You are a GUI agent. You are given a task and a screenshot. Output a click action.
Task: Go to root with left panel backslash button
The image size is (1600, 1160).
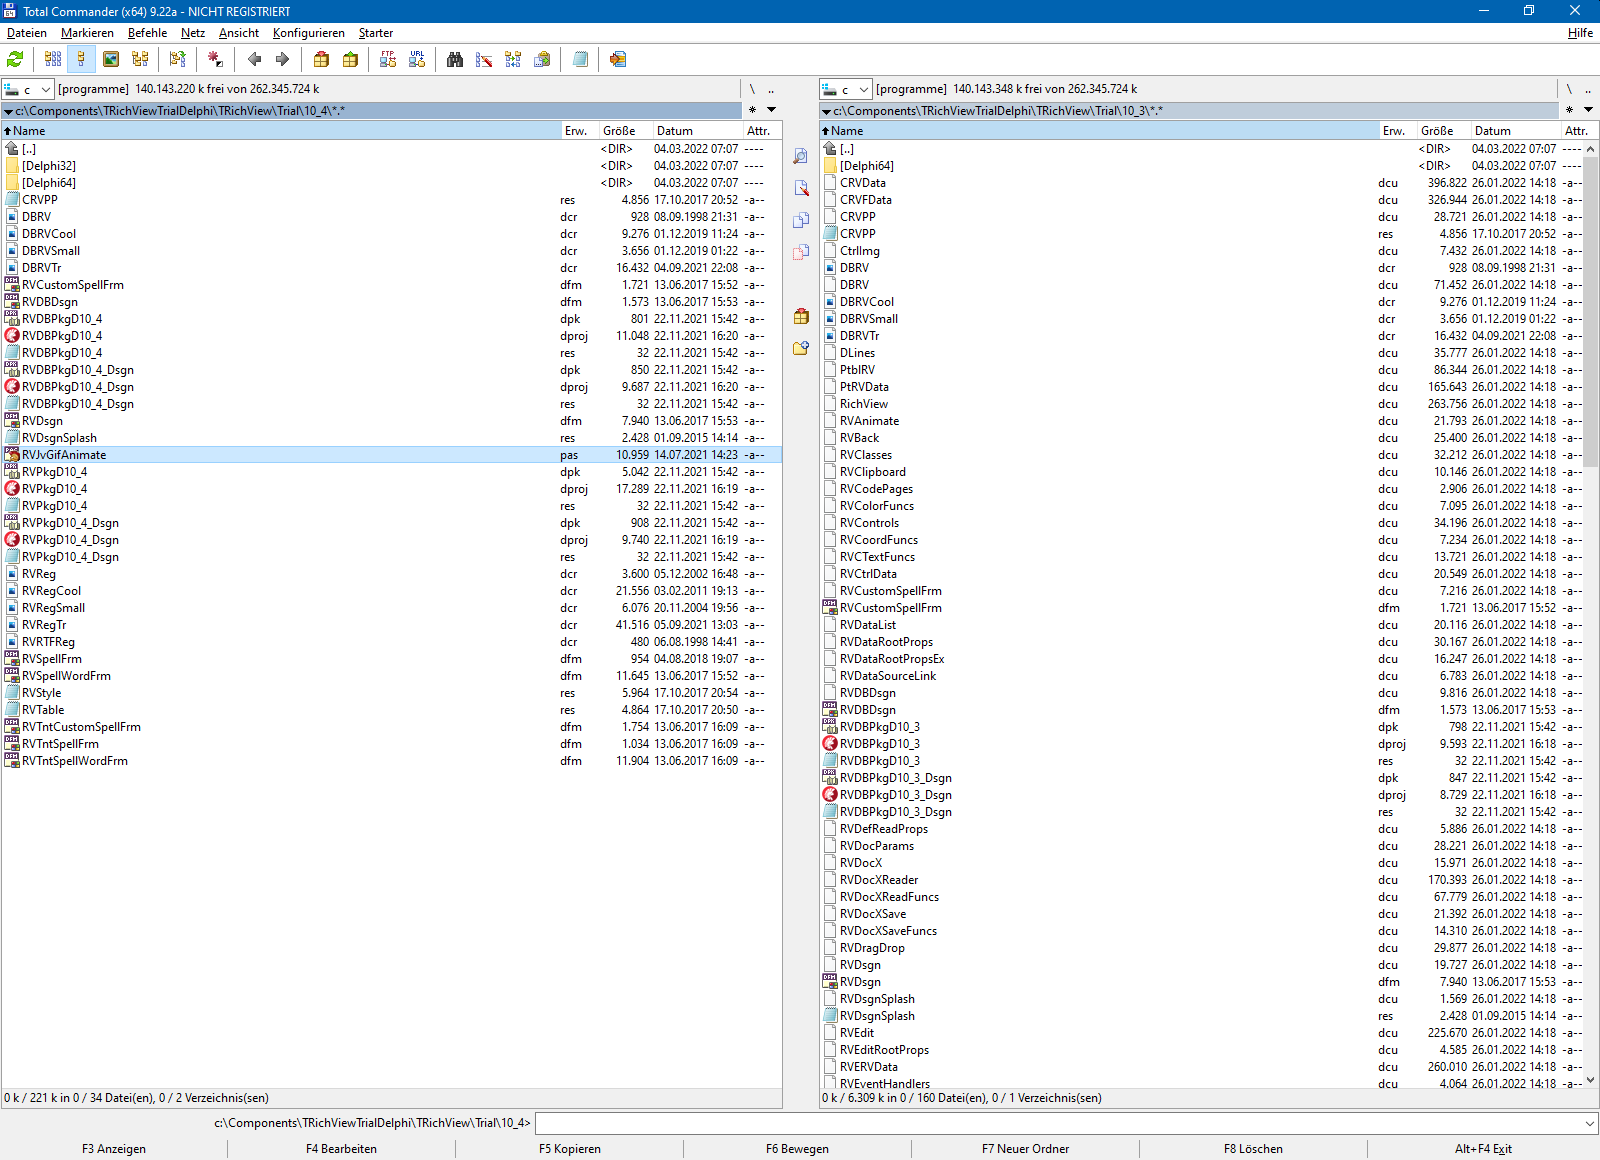(x=752, y=89)
